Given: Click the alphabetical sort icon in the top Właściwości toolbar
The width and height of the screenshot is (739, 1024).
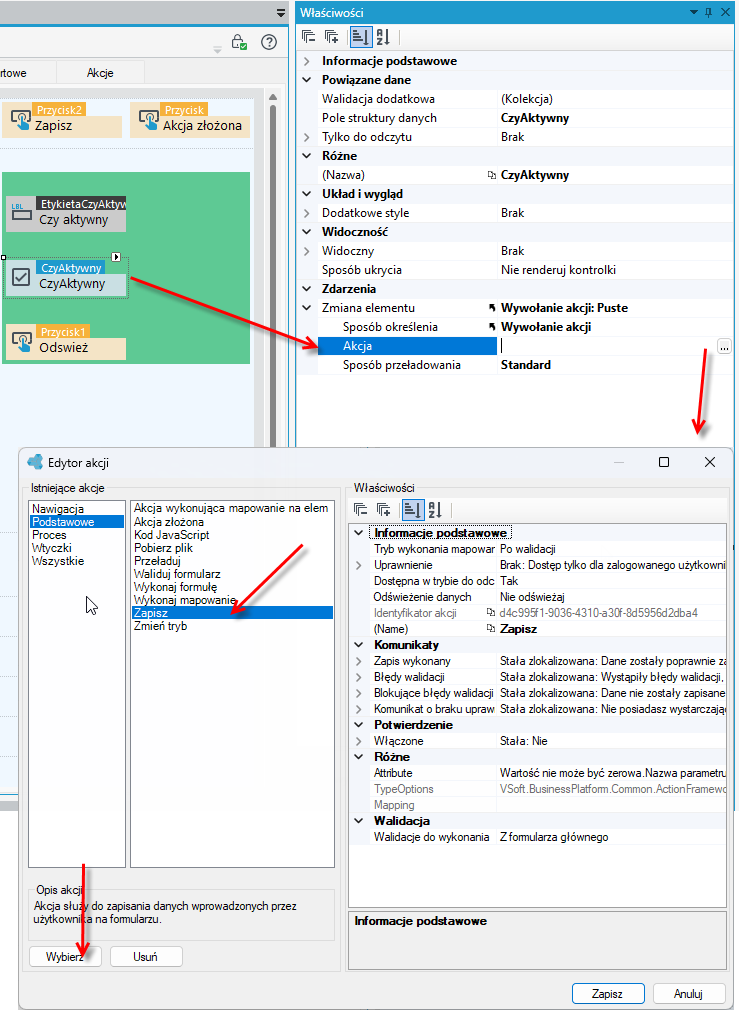Looking at the screenshot, I should click(x=383, y=37).
